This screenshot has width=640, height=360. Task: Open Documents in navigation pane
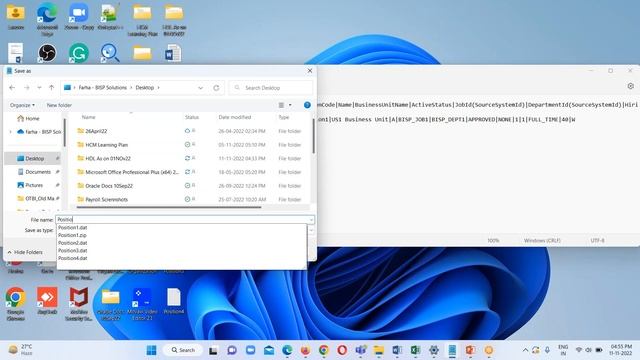coord(38,172)
